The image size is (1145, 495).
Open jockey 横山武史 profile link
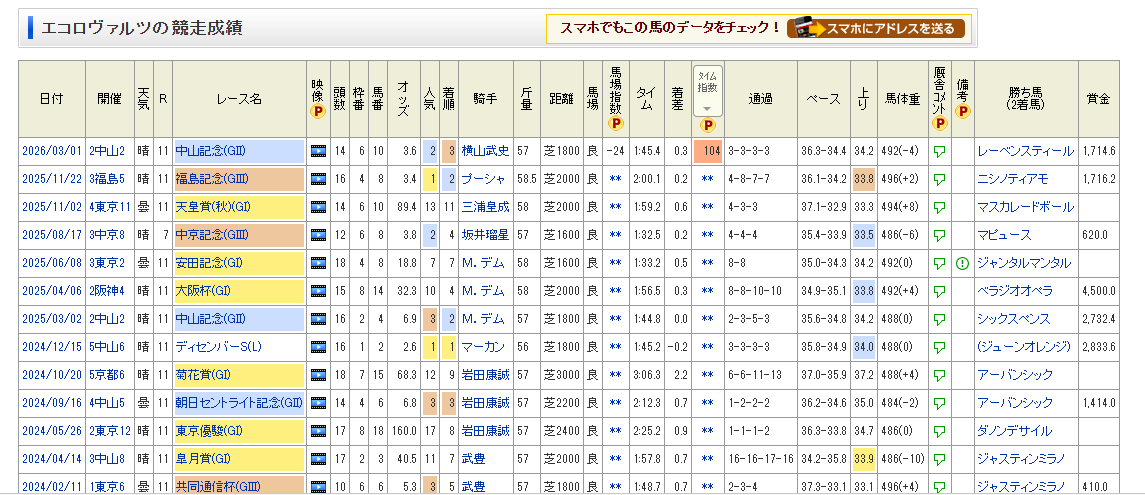tap(485, 151)
